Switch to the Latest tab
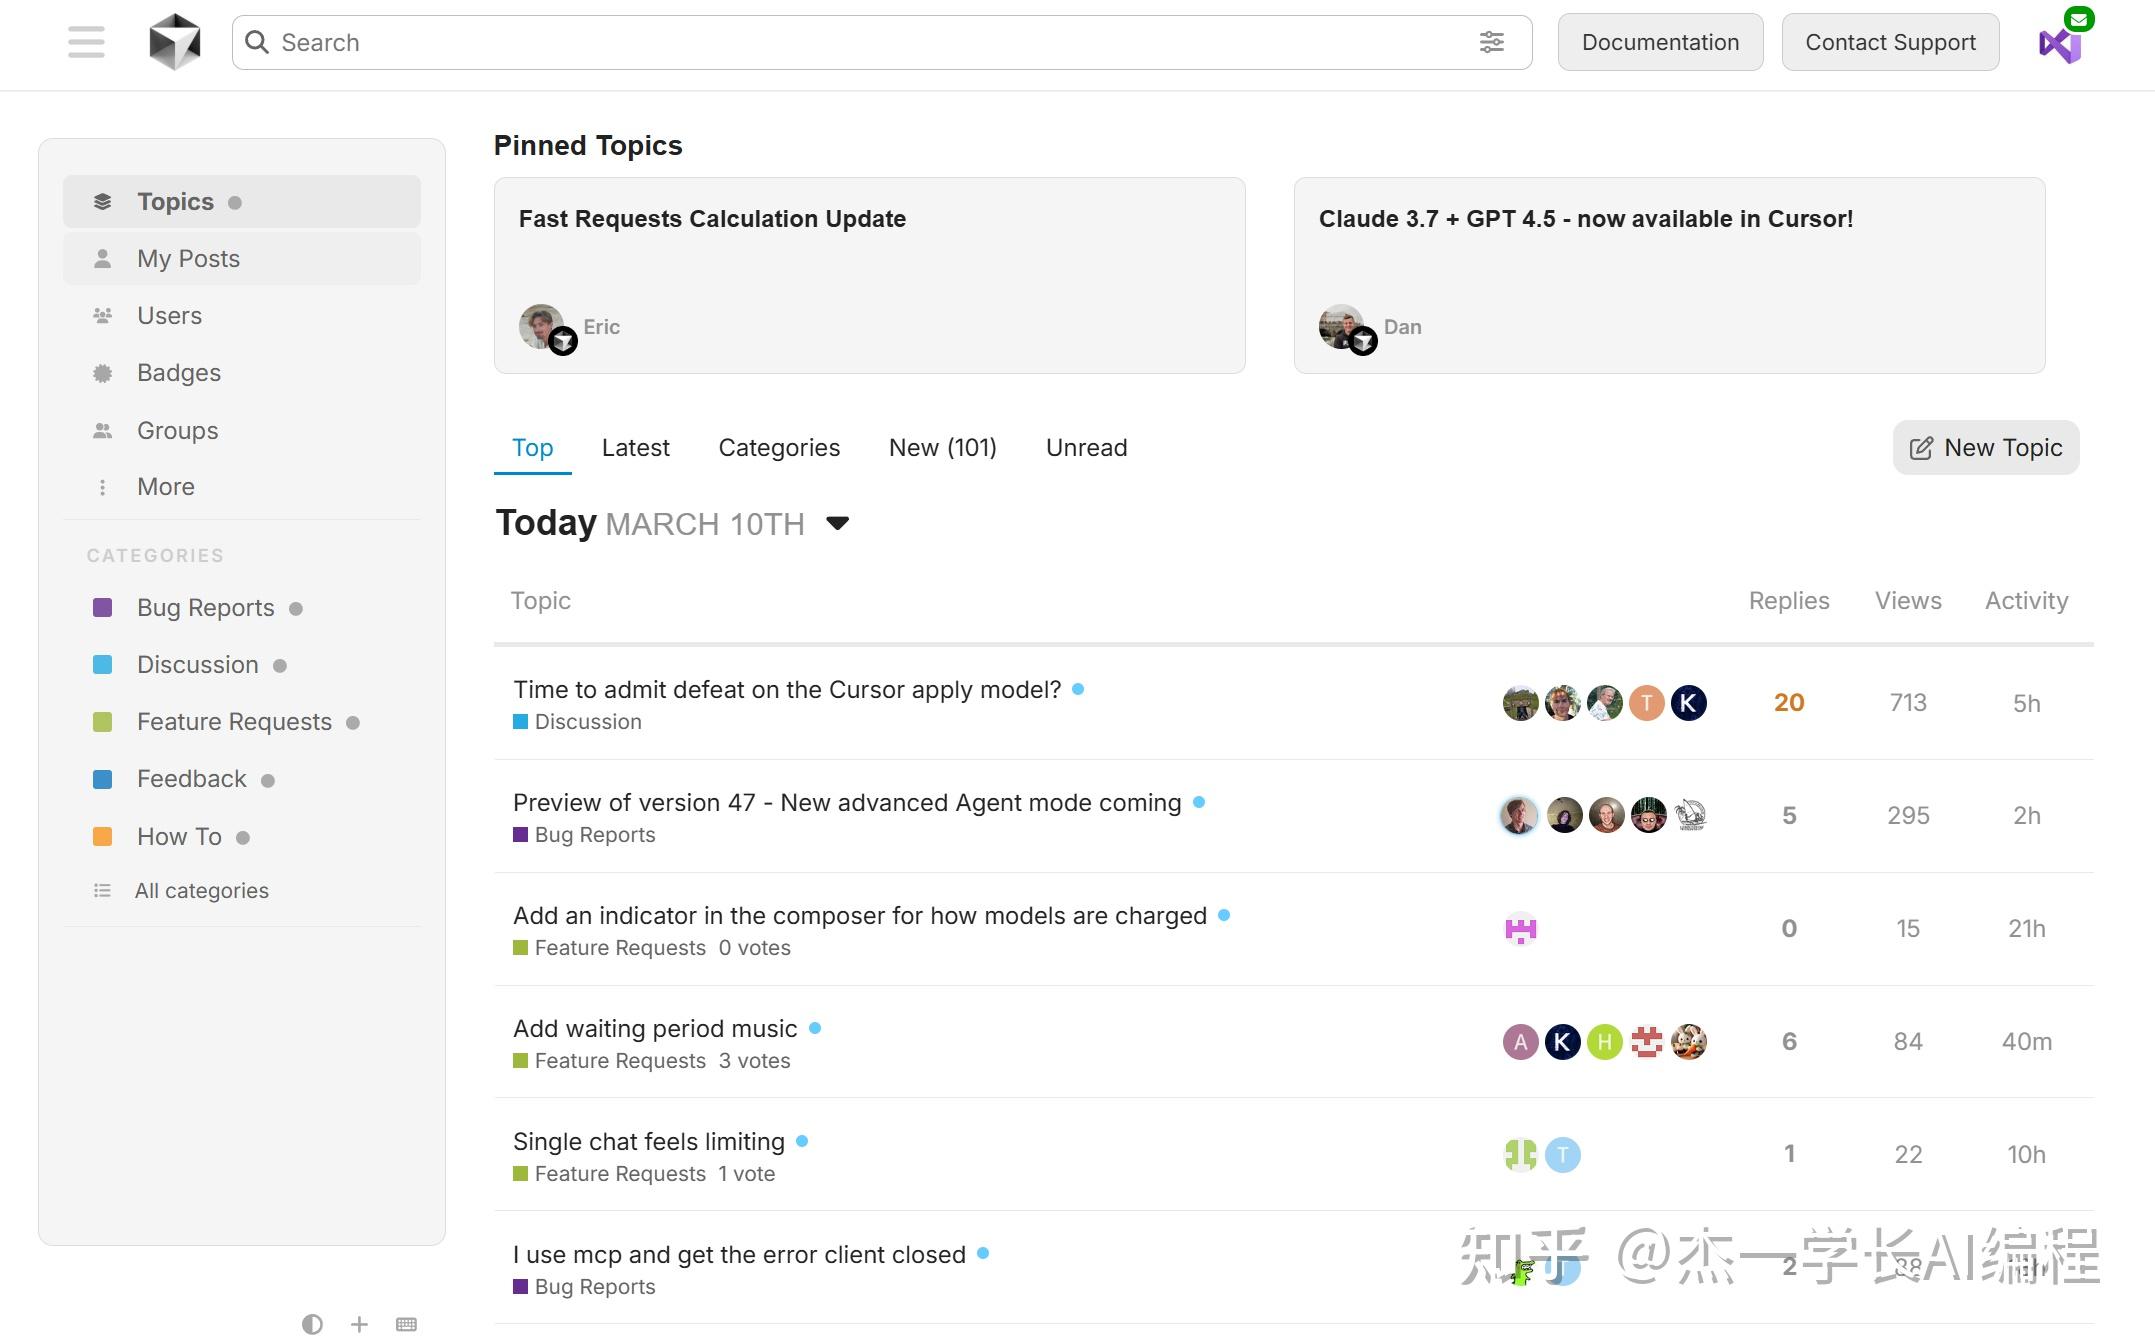 click(x=635, y=448)
